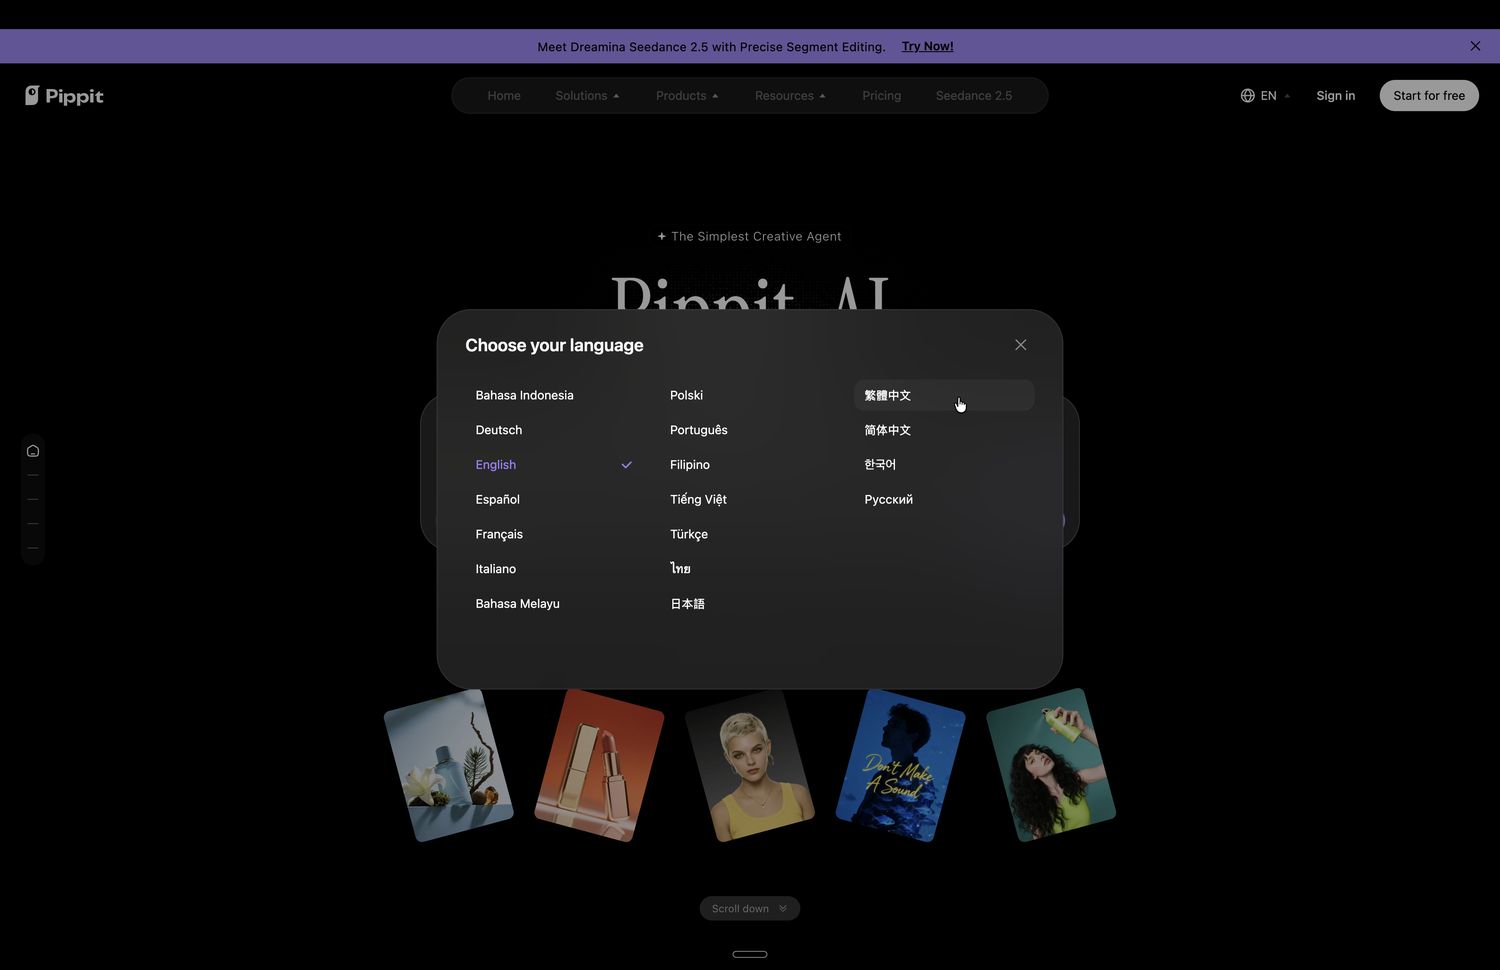Select Français language

pos(553,534)
